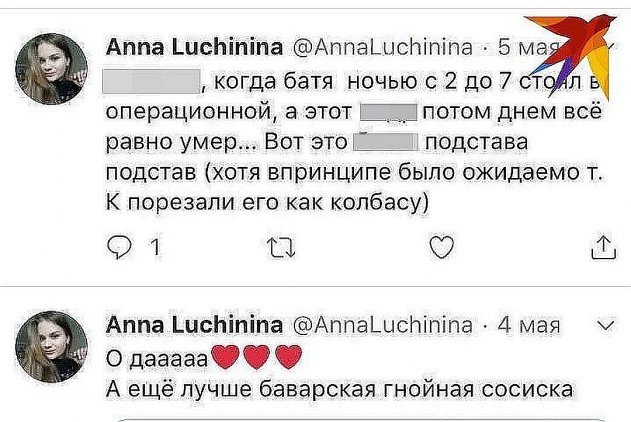
Task: Click the "4 мая" tweet timestamp
Action: coord(527,326)
